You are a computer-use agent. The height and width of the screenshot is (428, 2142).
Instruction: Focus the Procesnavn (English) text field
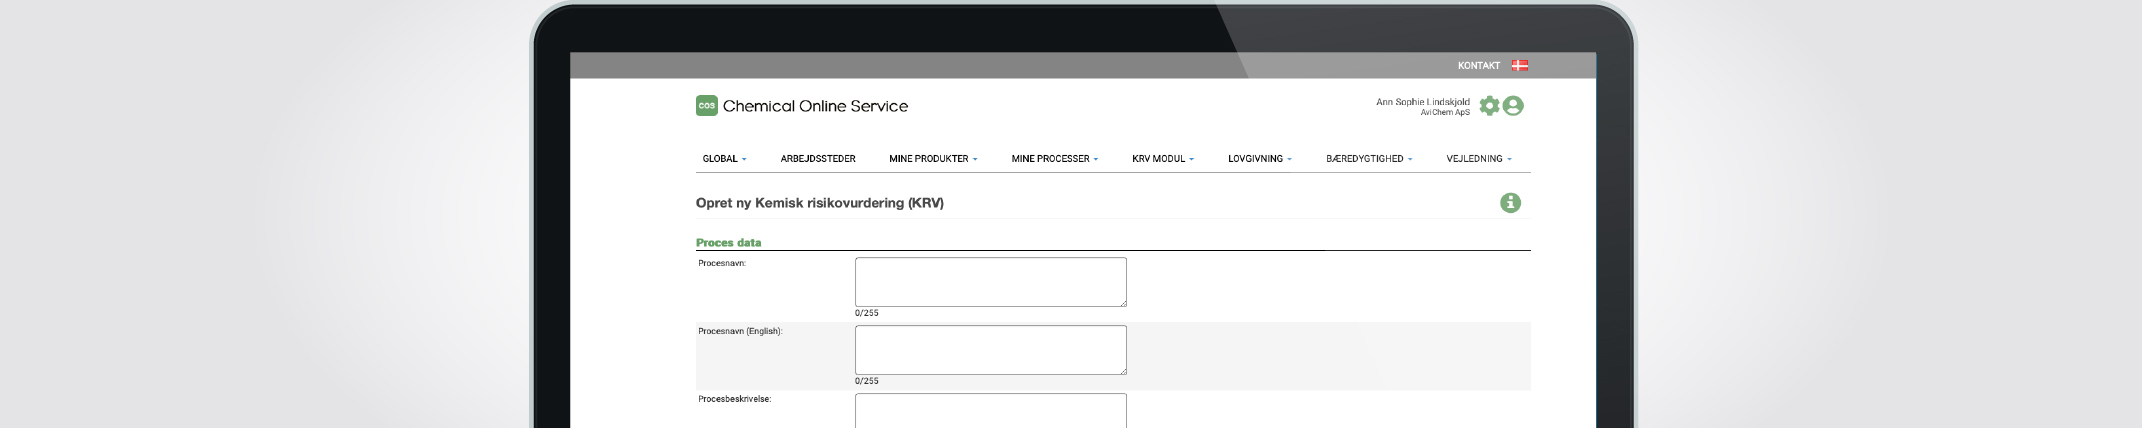tap(990, 350)
